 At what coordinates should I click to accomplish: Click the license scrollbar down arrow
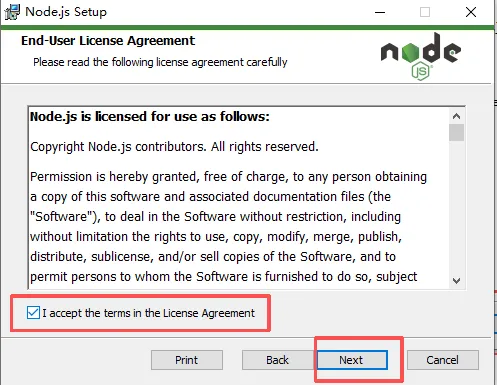pyautogui.click(x=456, y=281)
